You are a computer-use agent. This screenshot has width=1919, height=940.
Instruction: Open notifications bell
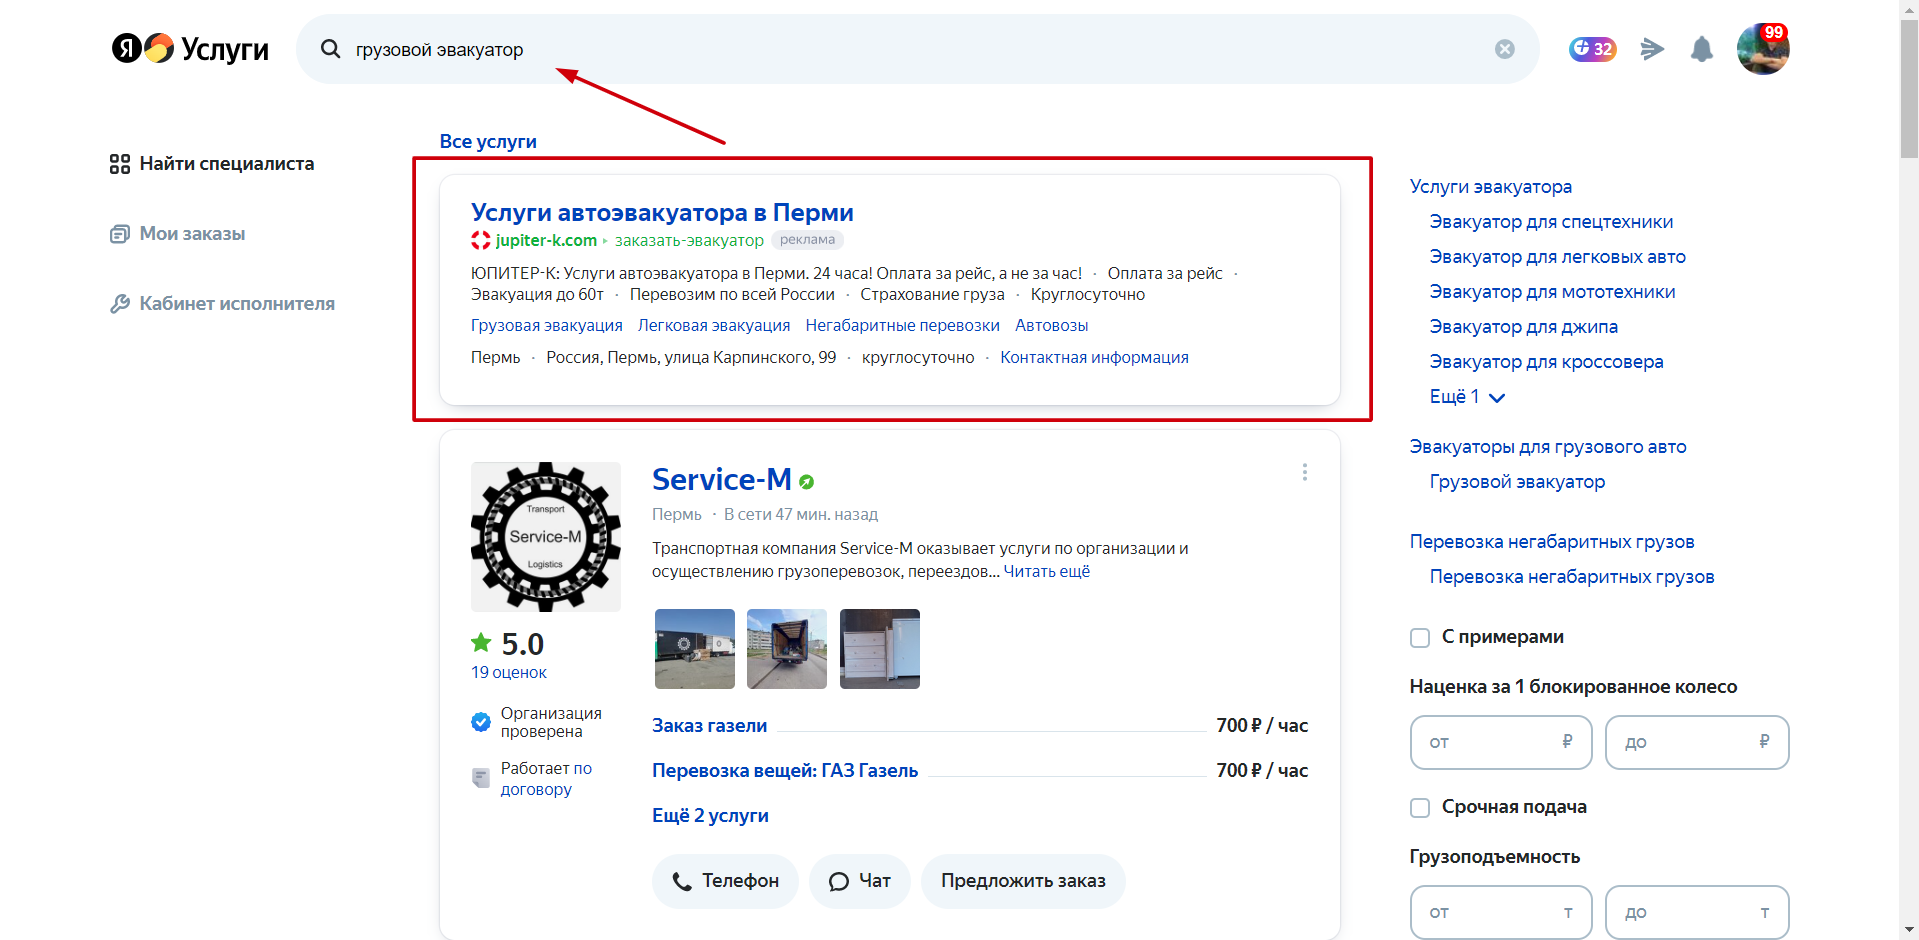click(1701, 48)
